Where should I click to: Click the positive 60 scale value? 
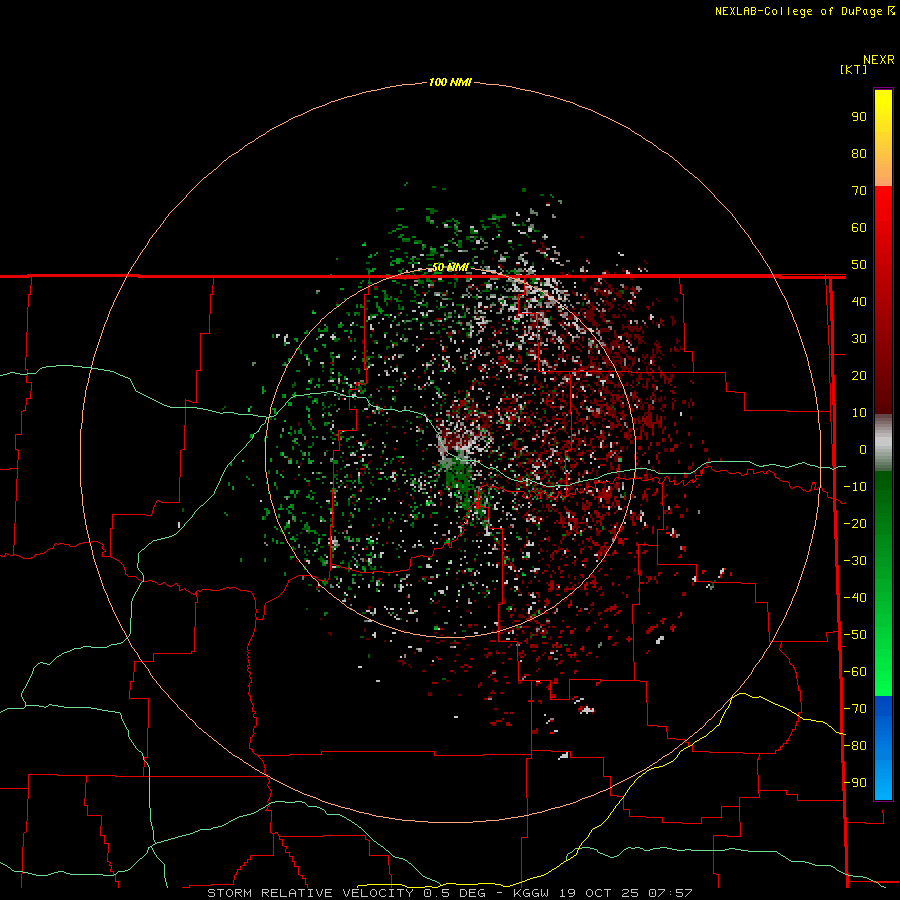click(859, 228)
